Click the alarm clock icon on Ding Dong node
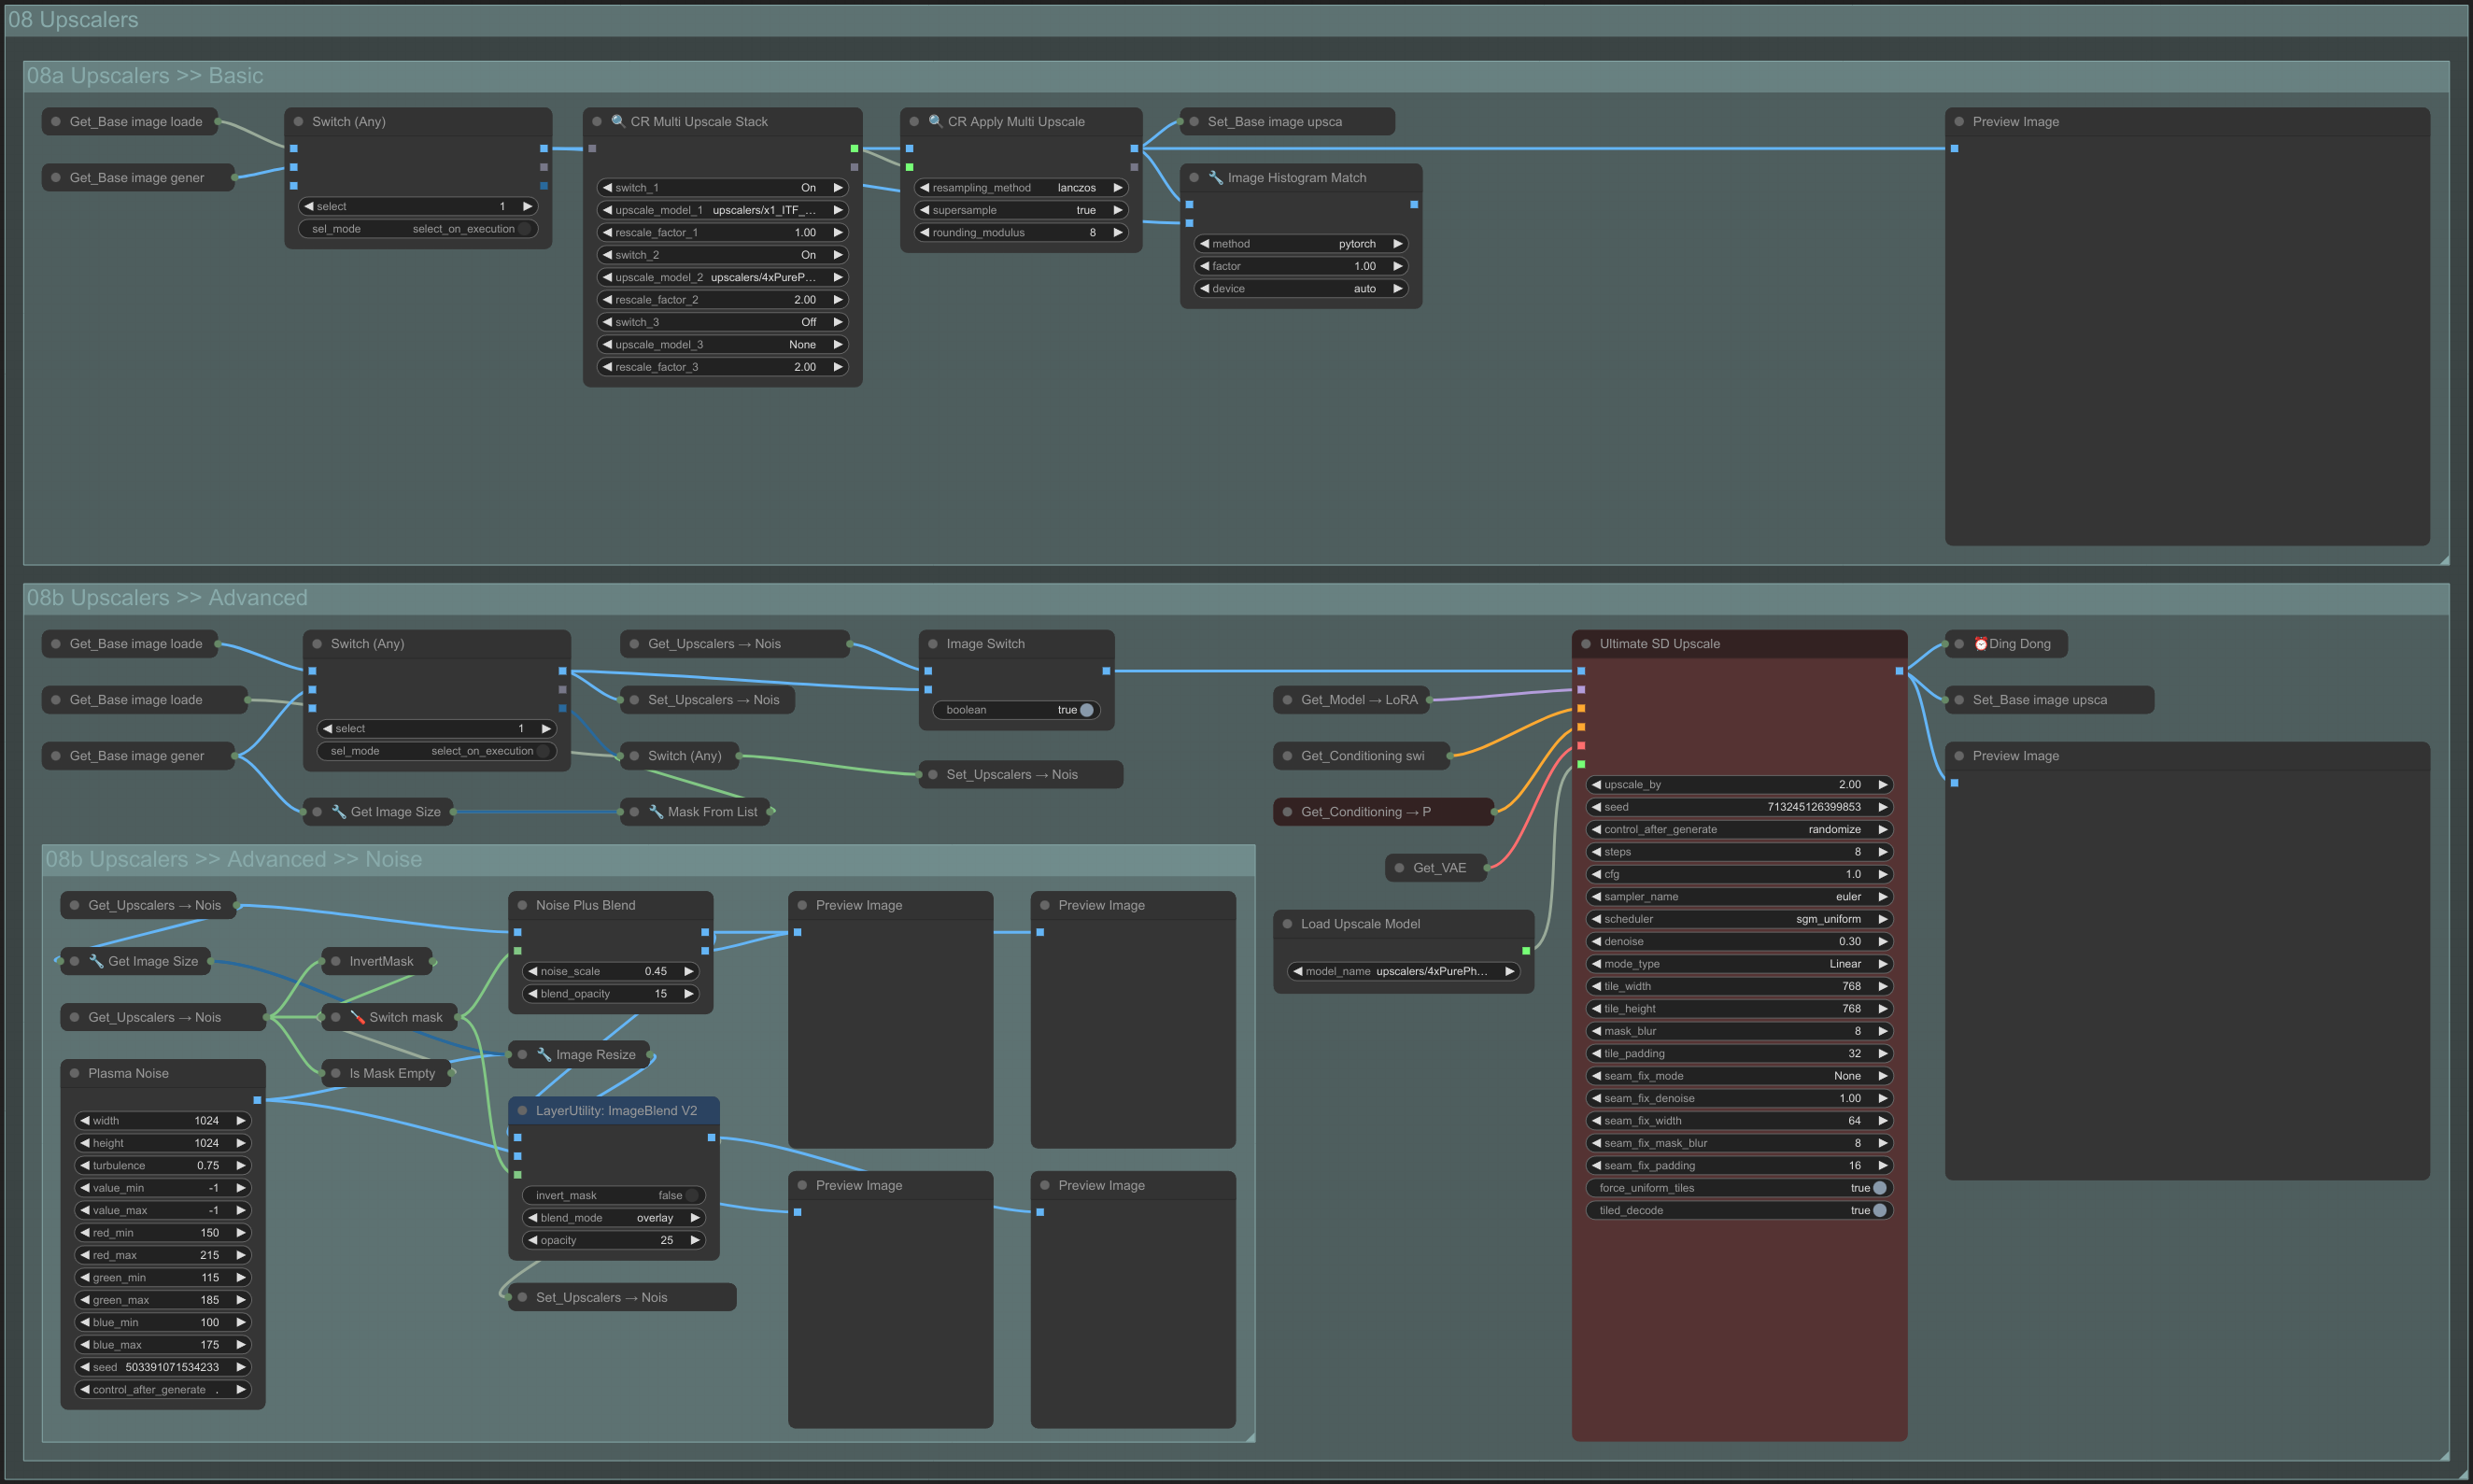Image resolution: width=2473 pixels, height=1484 pixels. (1980, 644)
